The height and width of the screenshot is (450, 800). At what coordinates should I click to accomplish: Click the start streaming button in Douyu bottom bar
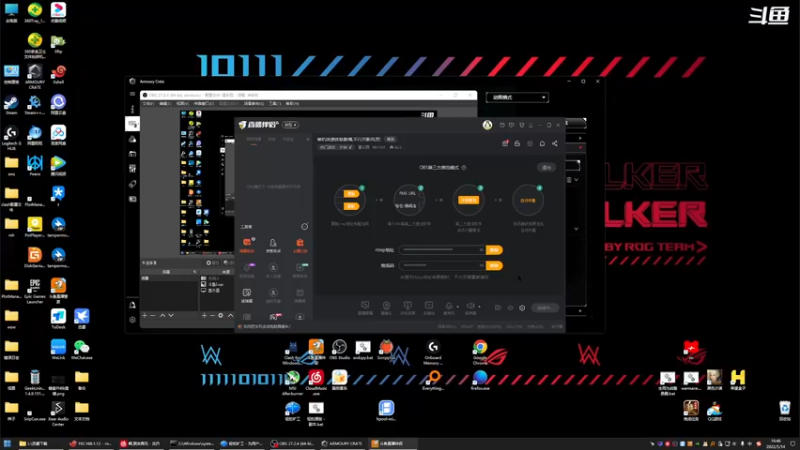pyautogui.click(x=544, y=308)
